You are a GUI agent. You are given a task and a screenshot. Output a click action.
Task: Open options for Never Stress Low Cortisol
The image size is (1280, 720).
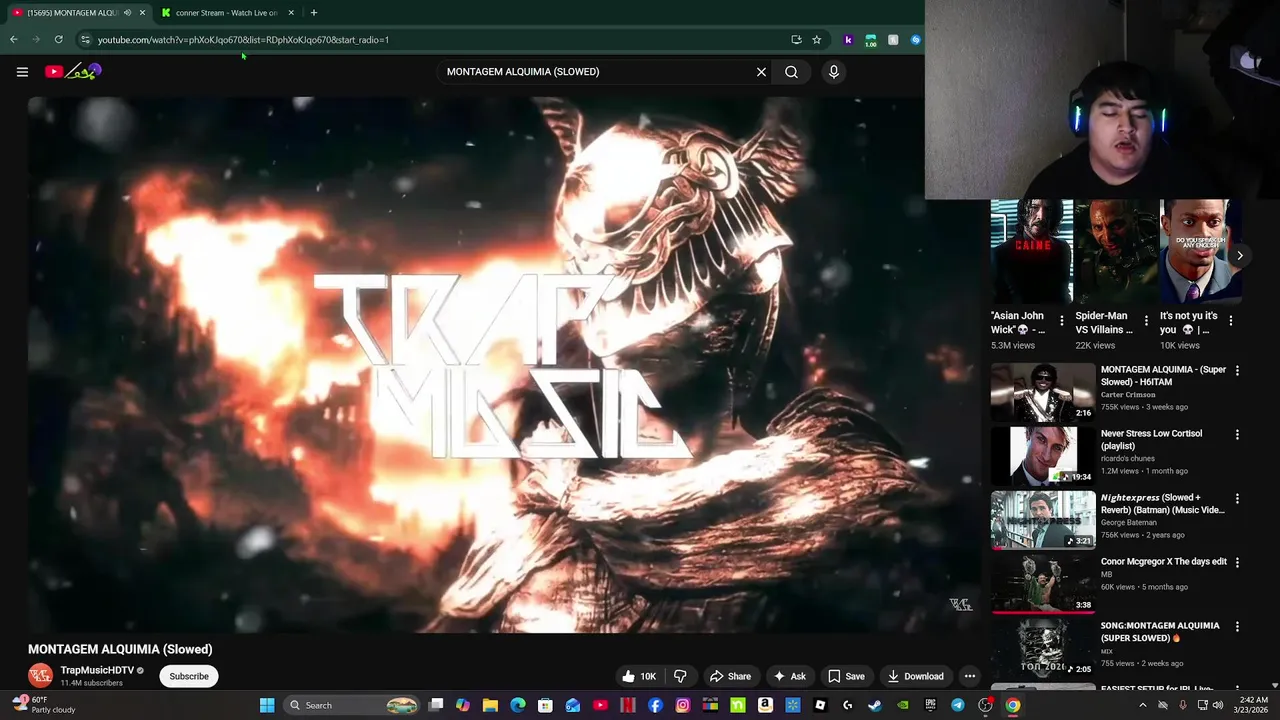point(1237,435)
